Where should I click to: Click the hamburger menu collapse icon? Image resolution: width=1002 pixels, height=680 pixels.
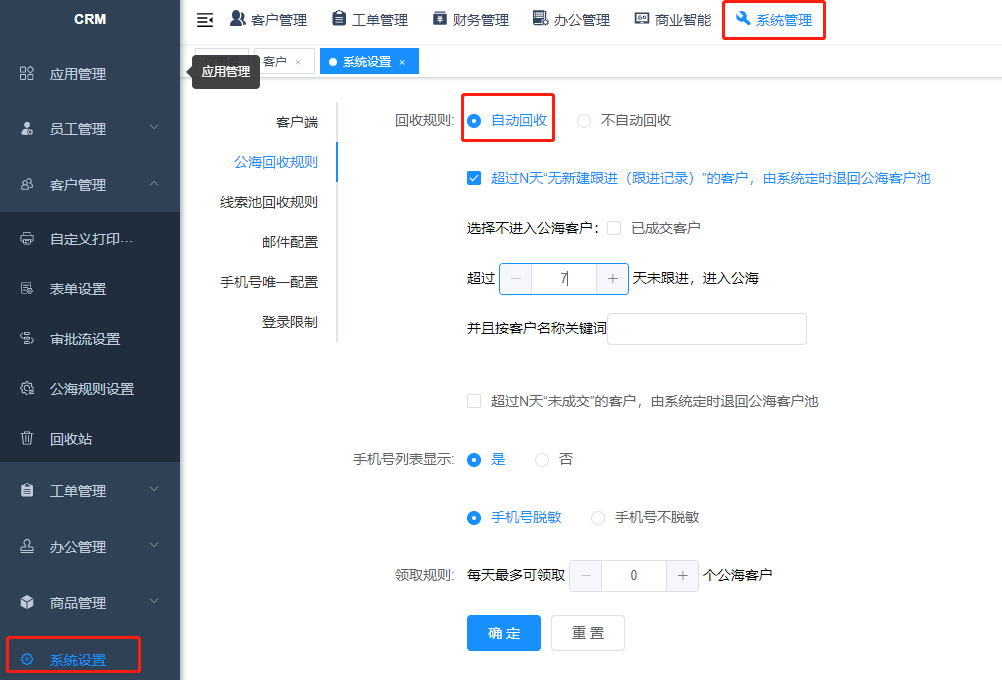point(205,20)
